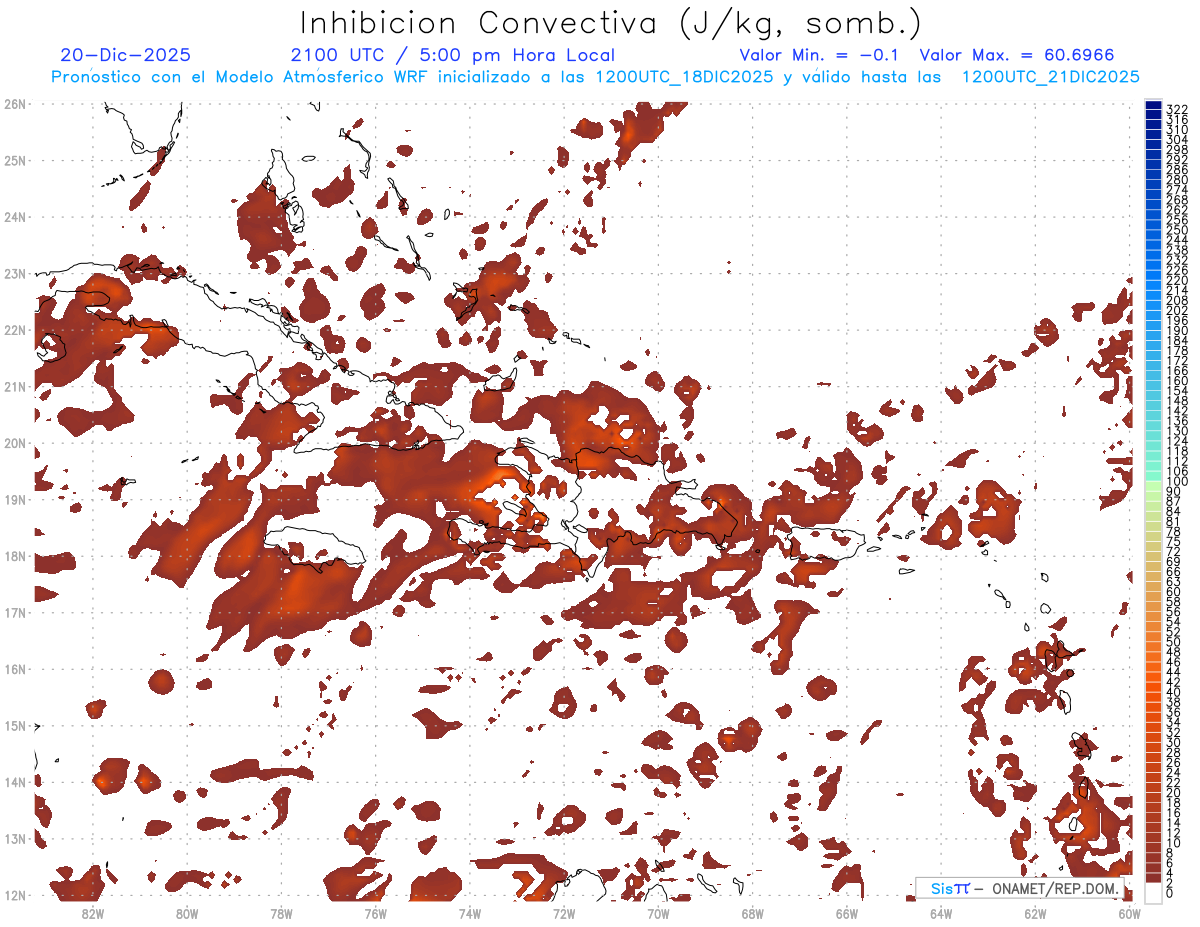Screen dimensions: 1200x927
Task: Click latitude axis label '23N'
Action: tap(15, 273)
